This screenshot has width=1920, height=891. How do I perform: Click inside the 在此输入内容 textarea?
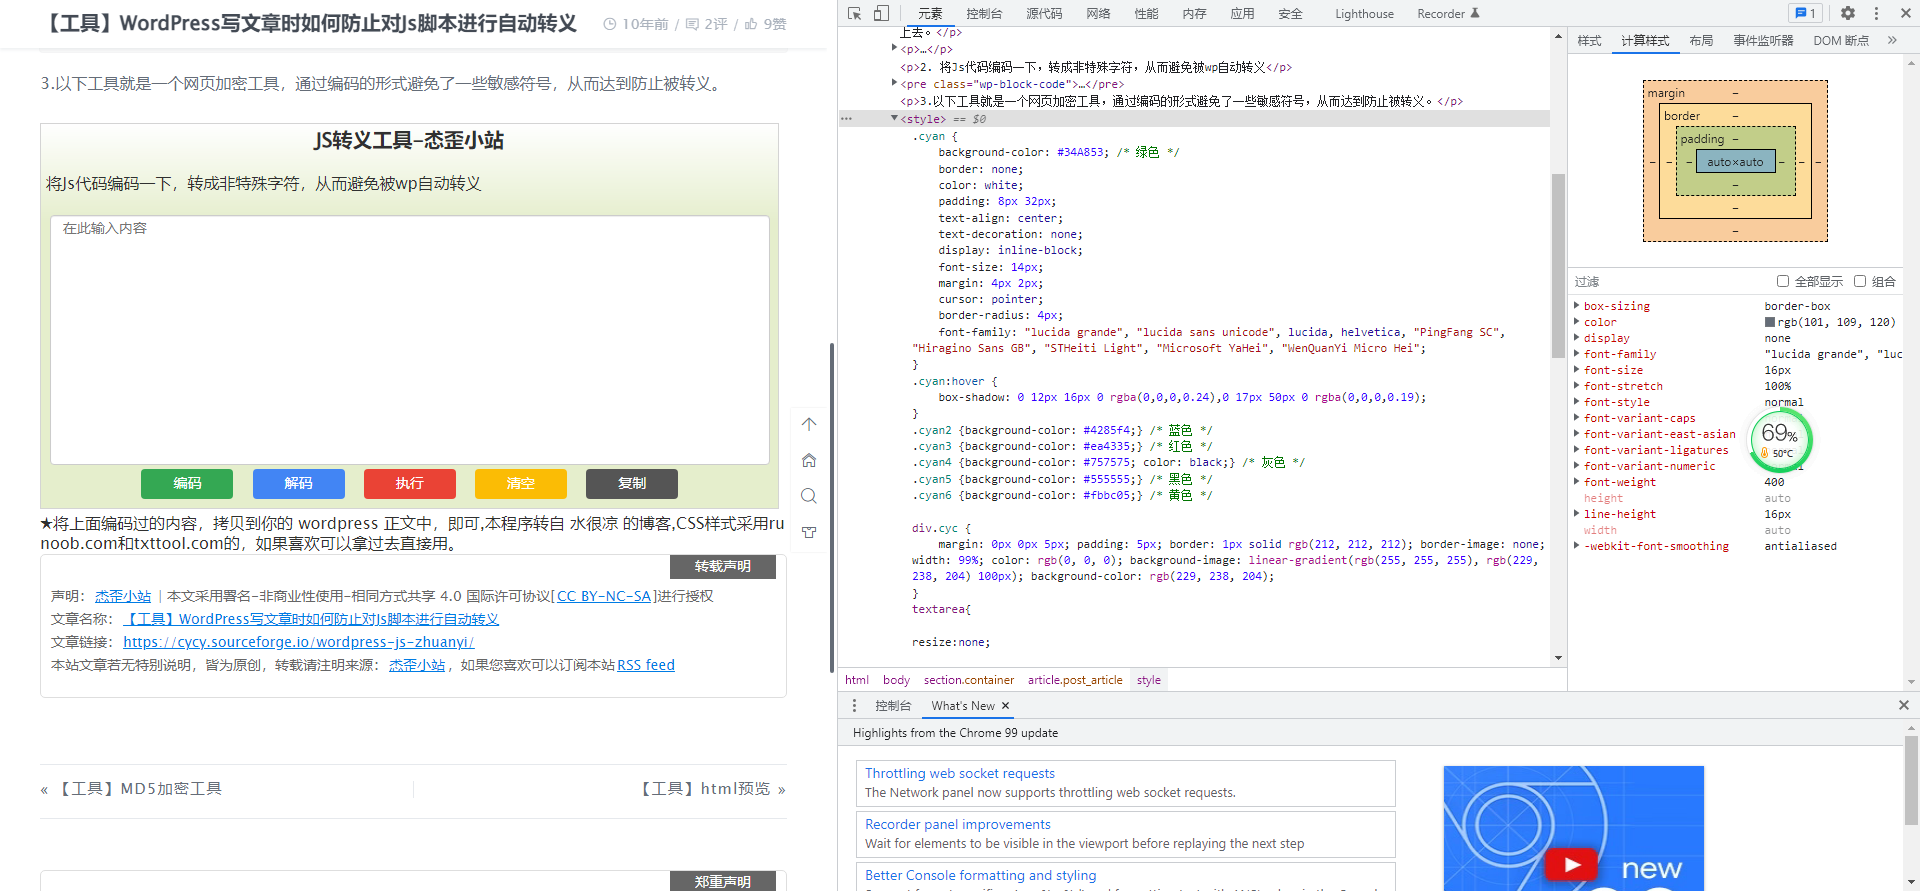point(410,340)
